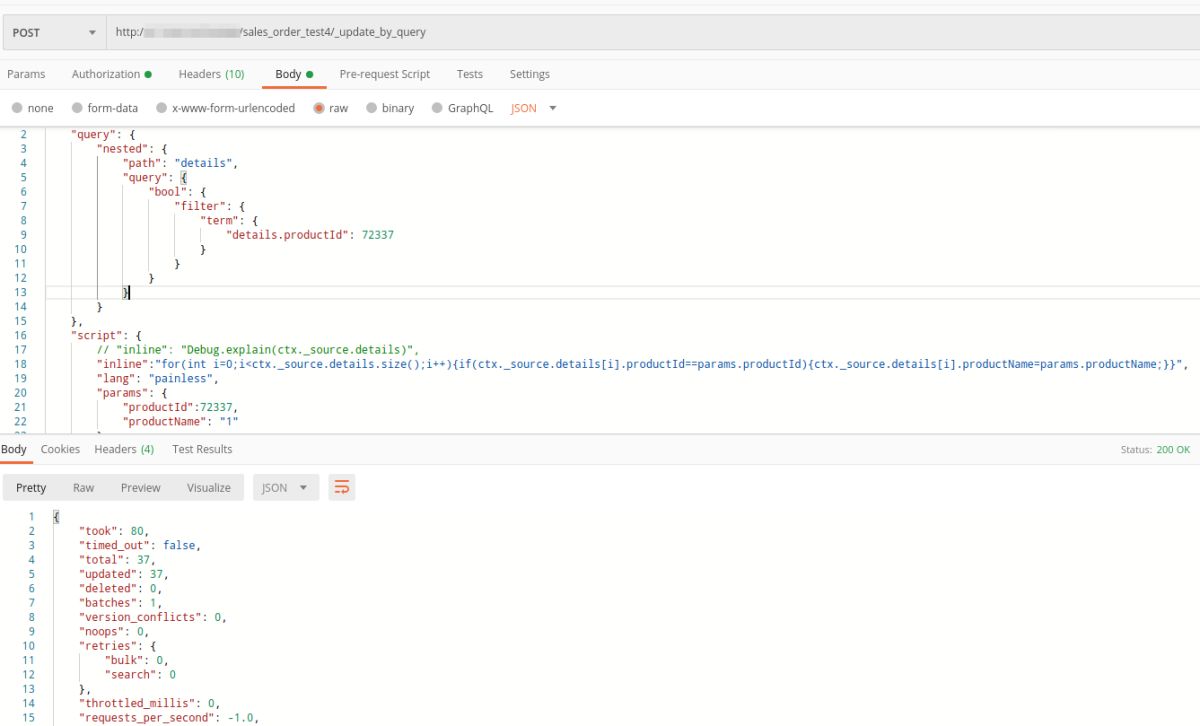Select the Raw response view
Image resolution: width=1200 pixels, height=726 pixels.
pos(83,488)
